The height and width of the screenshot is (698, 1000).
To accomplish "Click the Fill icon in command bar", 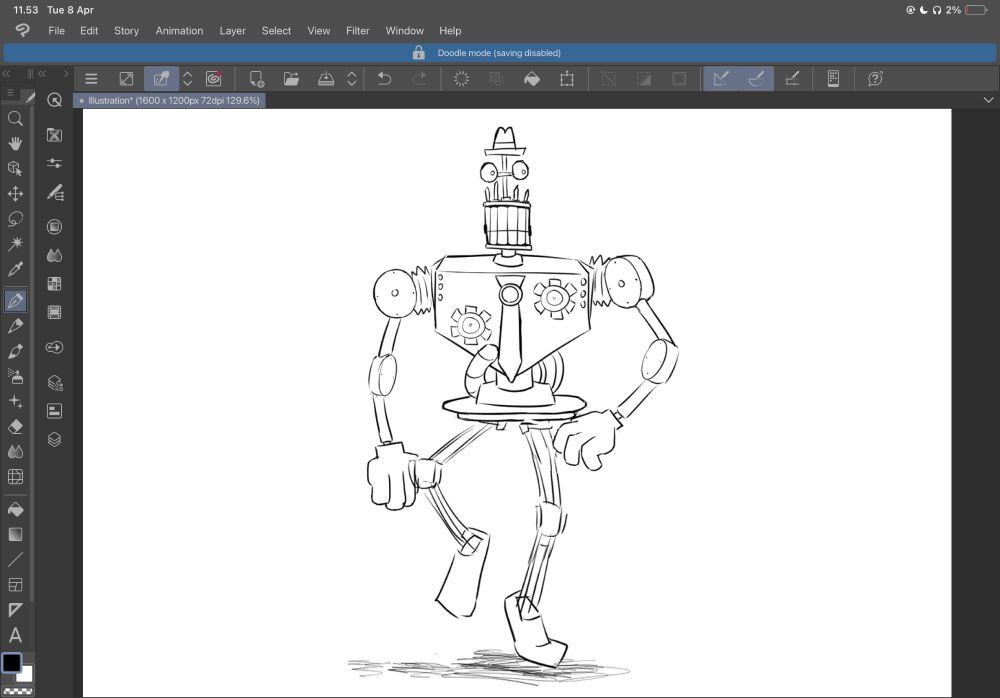I will coord(532,78).
